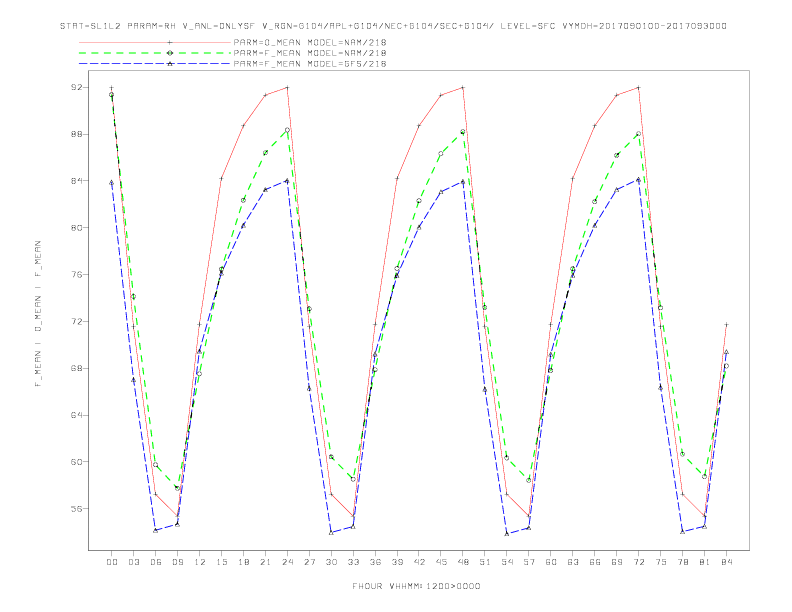Image resolution: width=792 pixels, height=612 pixels.
Task: Click x-axis tick label 12
Action: (200, 562)
